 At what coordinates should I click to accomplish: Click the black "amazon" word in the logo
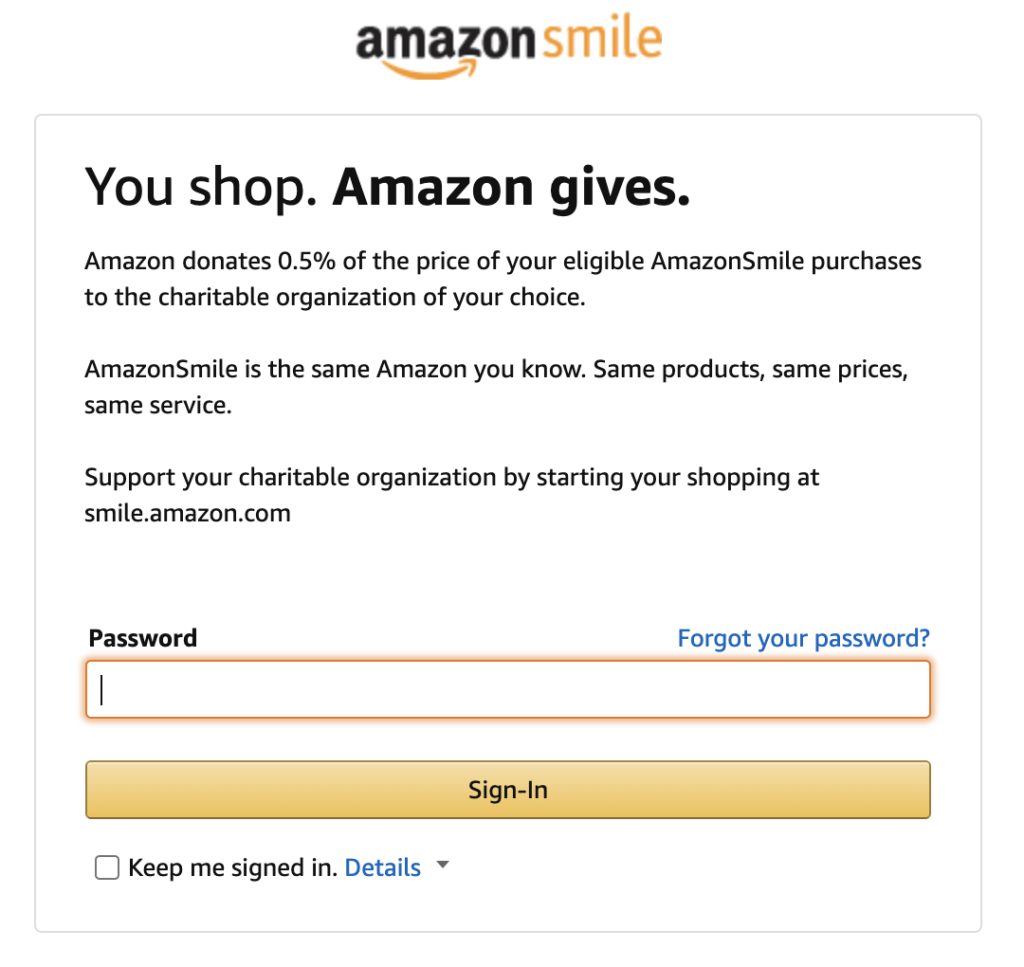coord(447,40)
